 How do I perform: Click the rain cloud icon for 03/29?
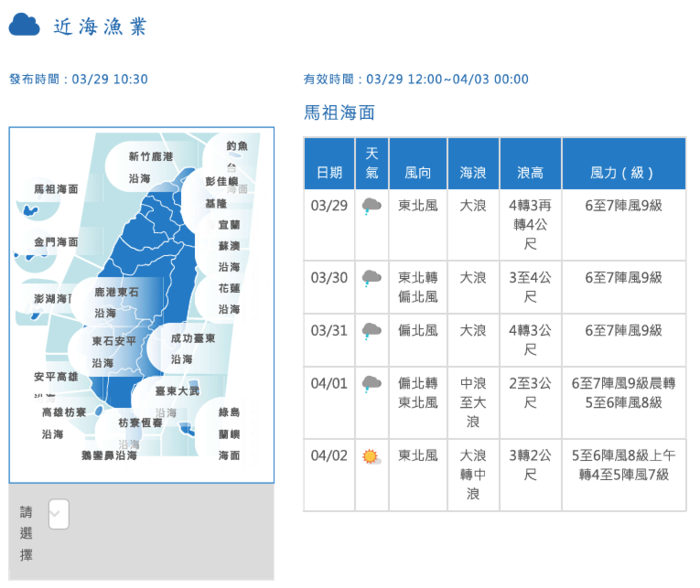point(371,206)
